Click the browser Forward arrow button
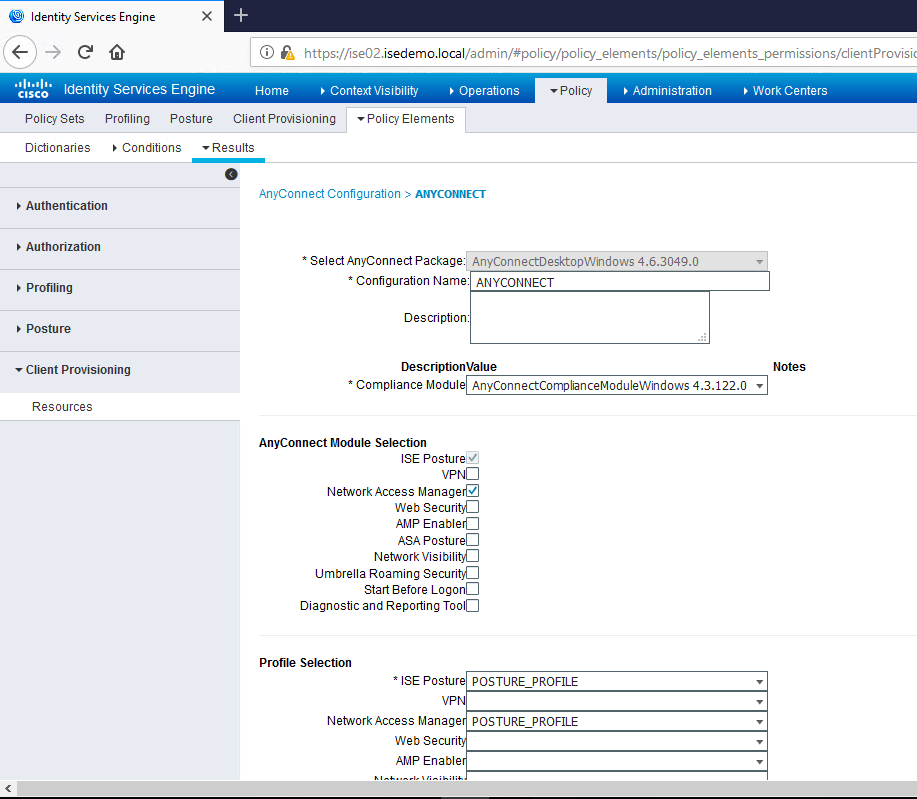 (x=53, y=52)
